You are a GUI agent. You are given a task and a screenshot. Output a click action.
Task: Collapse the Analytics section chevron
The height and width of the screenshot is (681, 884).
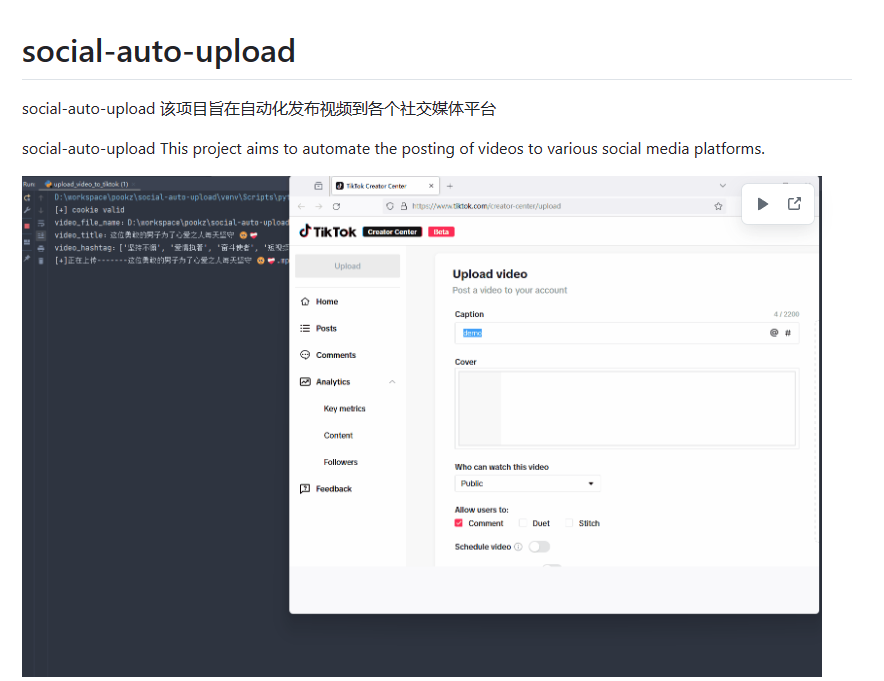[x=392, y=382]
